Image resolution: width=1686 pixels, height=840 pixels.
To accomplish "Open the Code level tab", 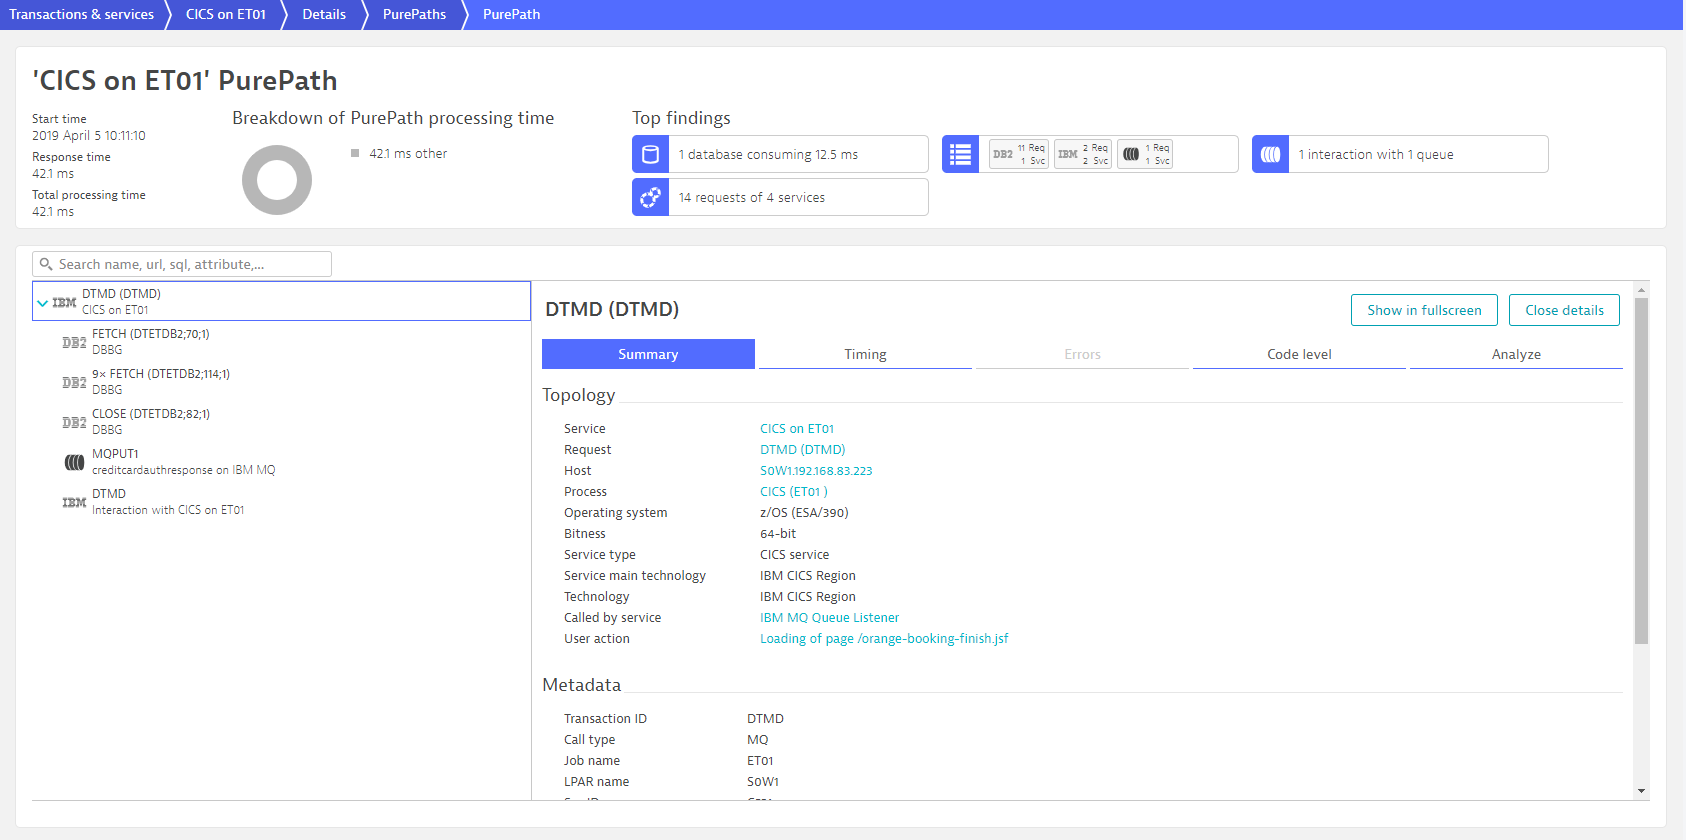I will pyautogui.click(x=1299, y=354).
